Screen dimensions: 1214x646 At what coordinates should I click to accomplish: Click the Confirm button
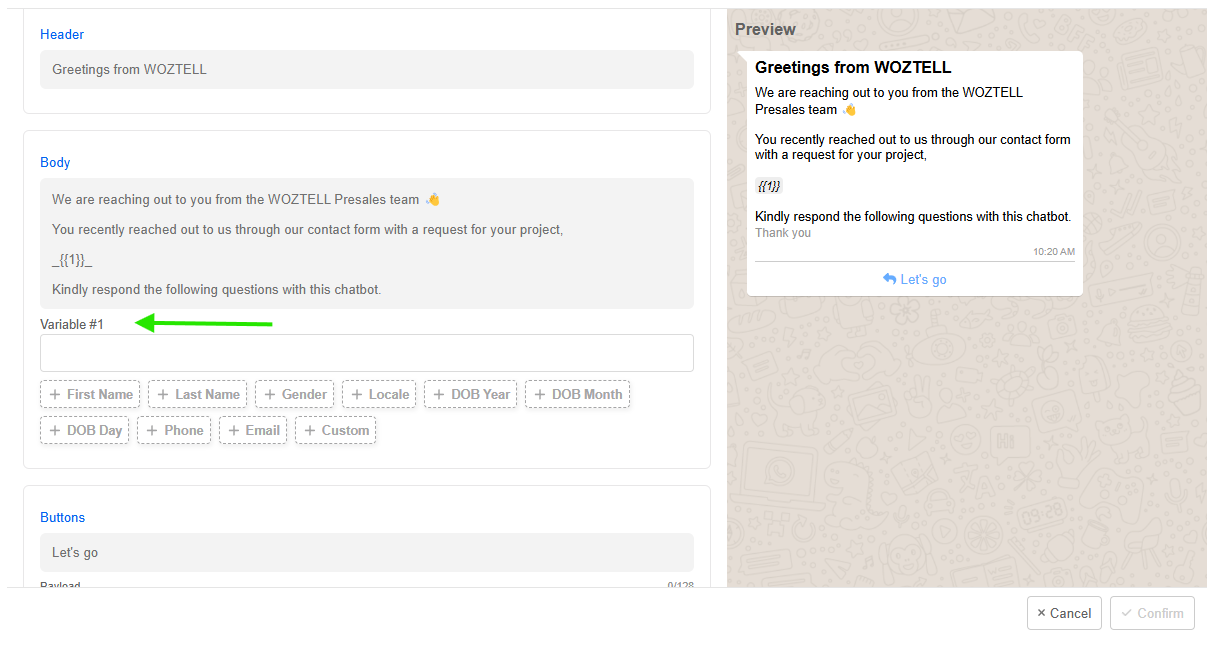click(1152, 613)
